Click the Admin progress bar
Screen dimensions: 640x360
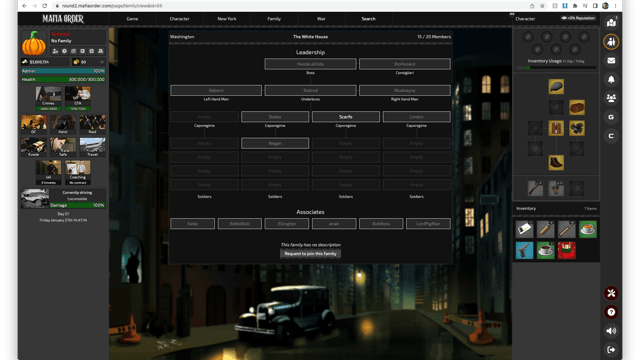coord(63,71)
